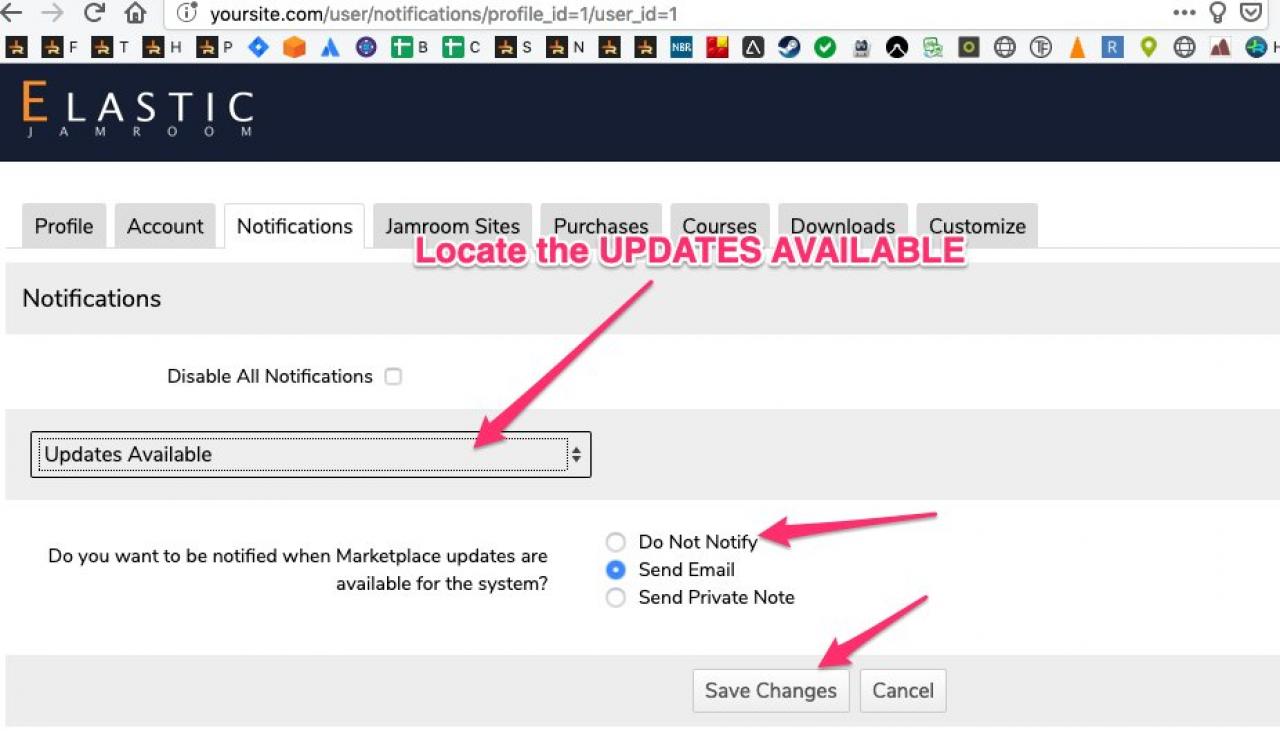Switch to the Courses tab

(x=720, y=226)
